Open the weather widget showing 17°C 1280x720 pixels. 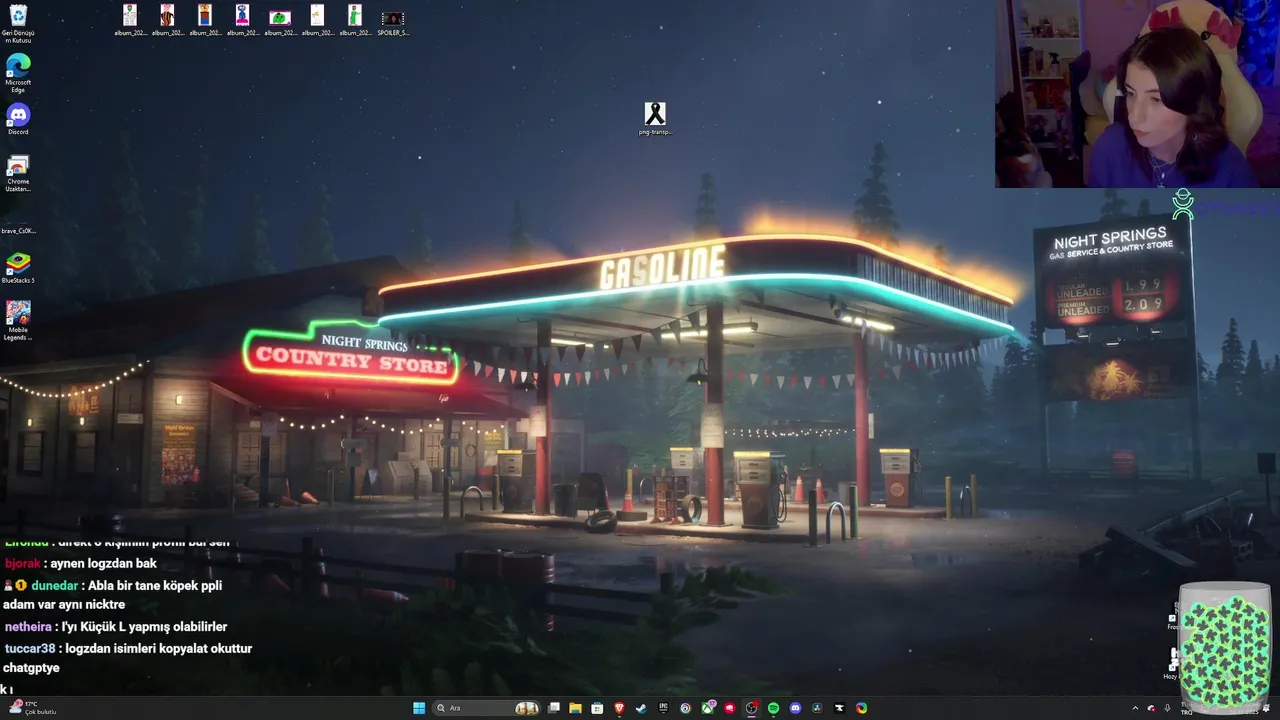32,708
